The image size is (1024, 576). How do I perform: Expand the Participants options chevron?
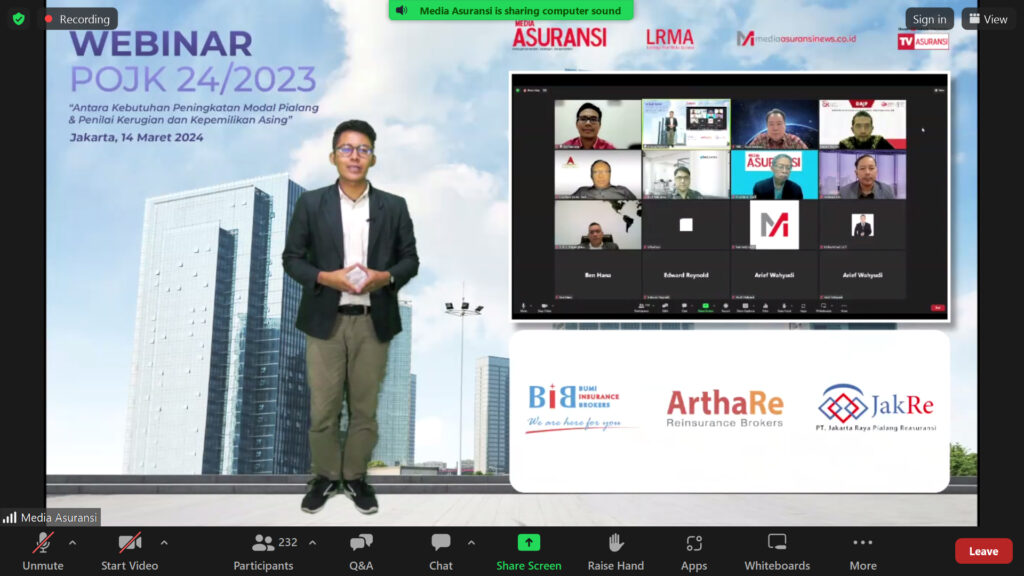(x=313, y=543)
